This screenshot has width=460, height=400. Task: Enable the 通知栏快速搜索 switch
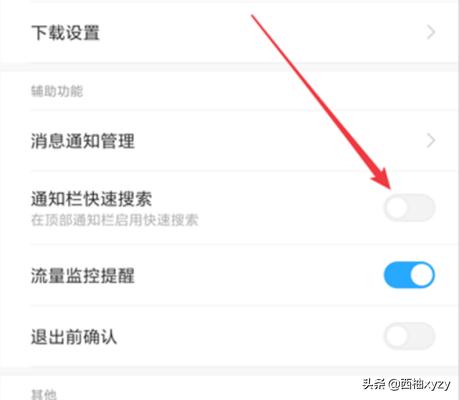pyautogui.click(x=409, y=208)
